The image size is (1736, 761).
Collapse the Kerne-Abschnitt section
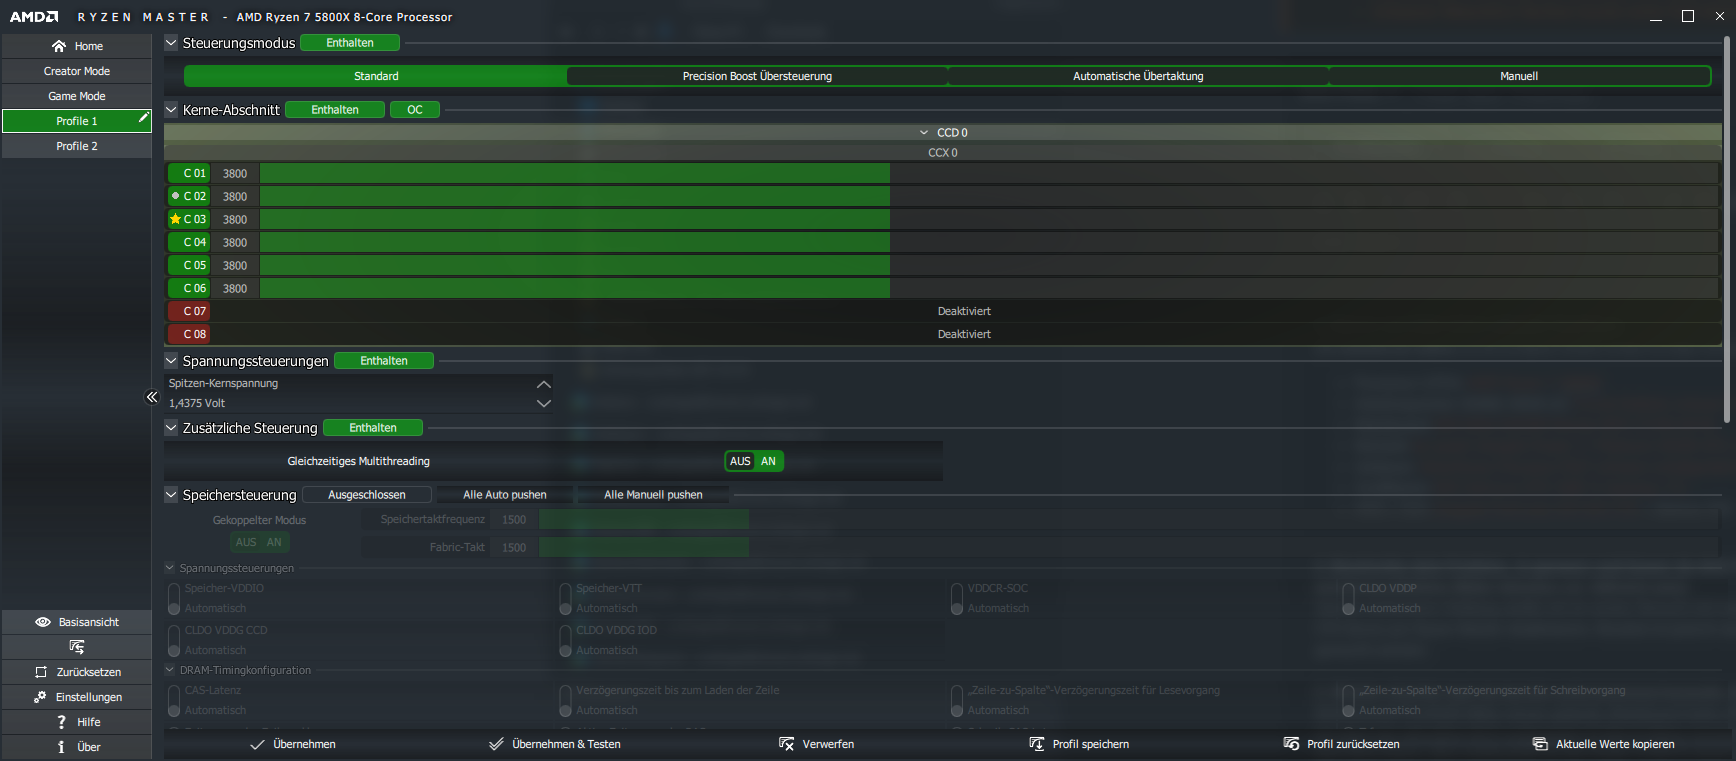pos(171,110)
